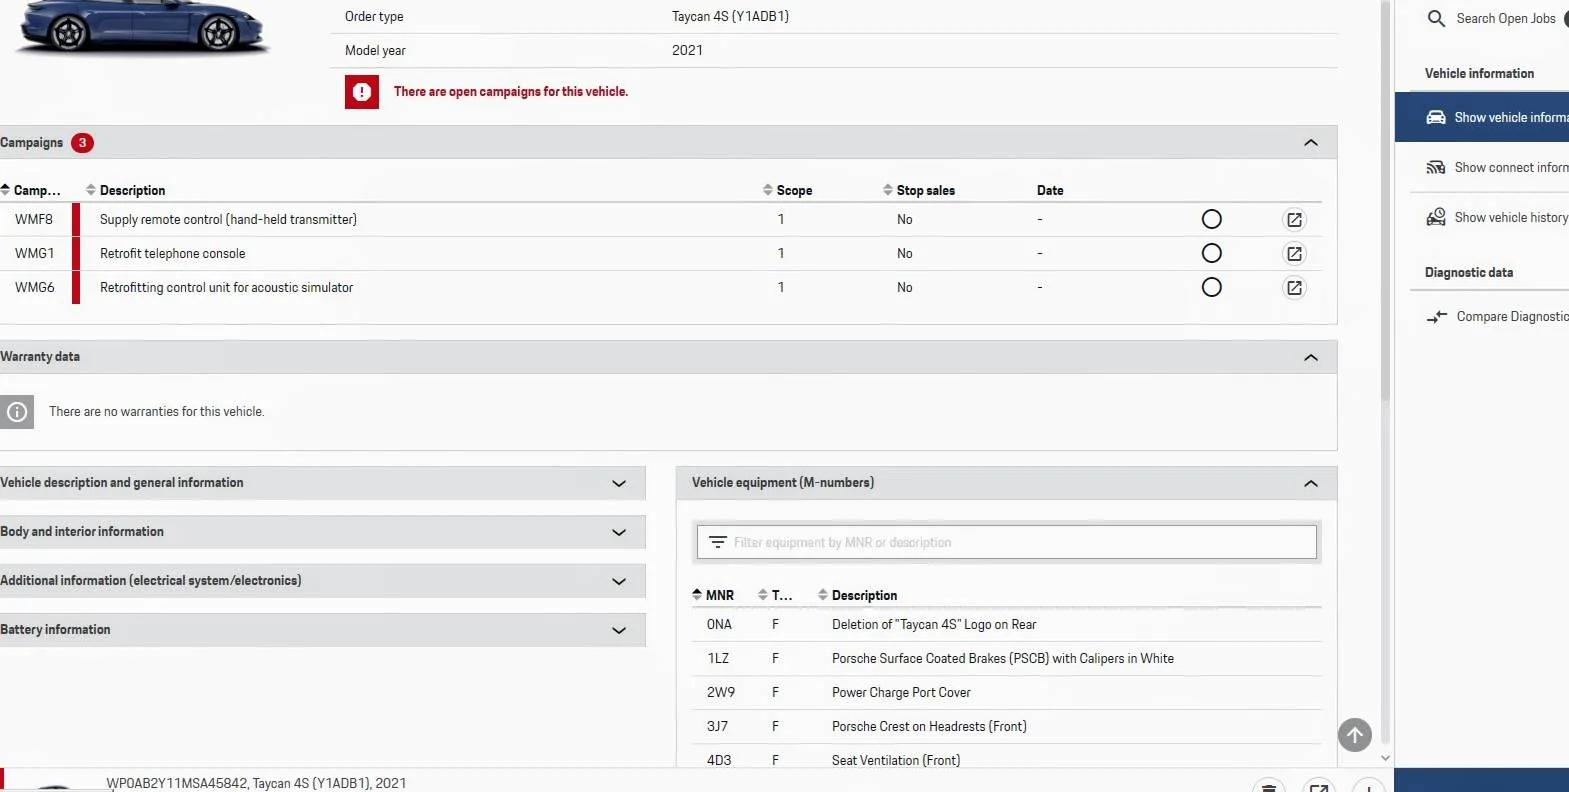
Task: Click the 0NA equipment row code
Action: (719, 624)
